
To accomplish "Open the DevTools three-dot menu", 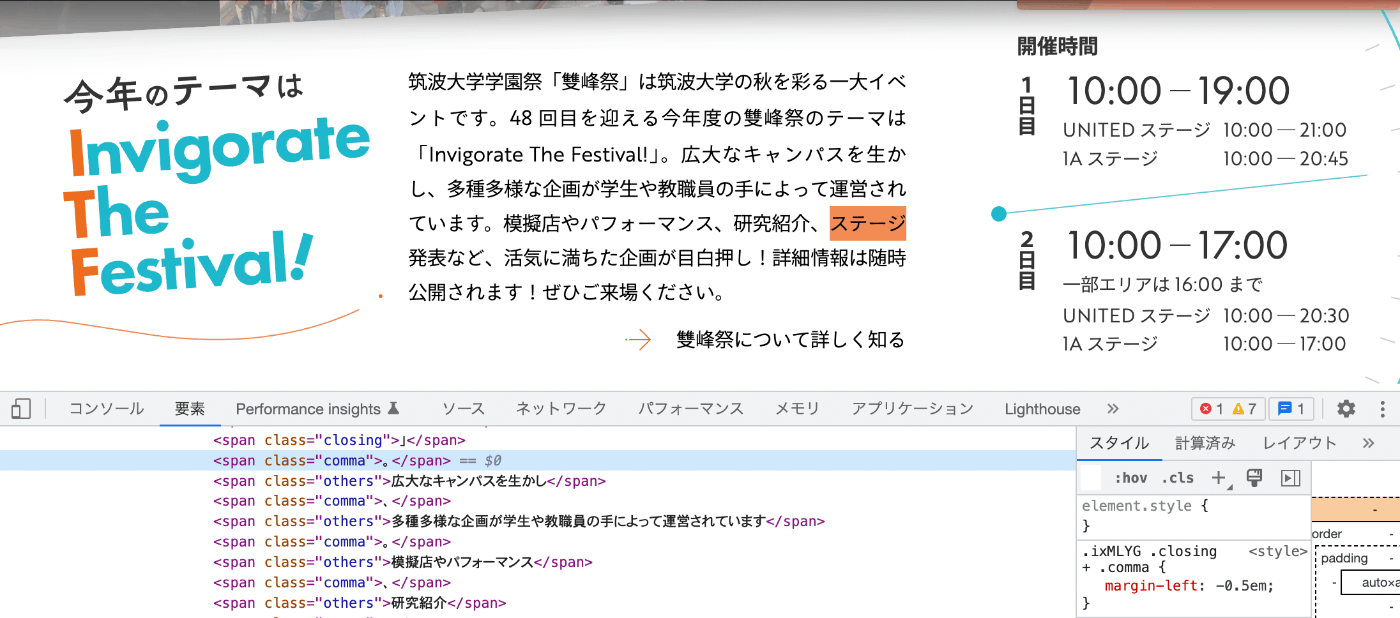I will click(1383, 409).
